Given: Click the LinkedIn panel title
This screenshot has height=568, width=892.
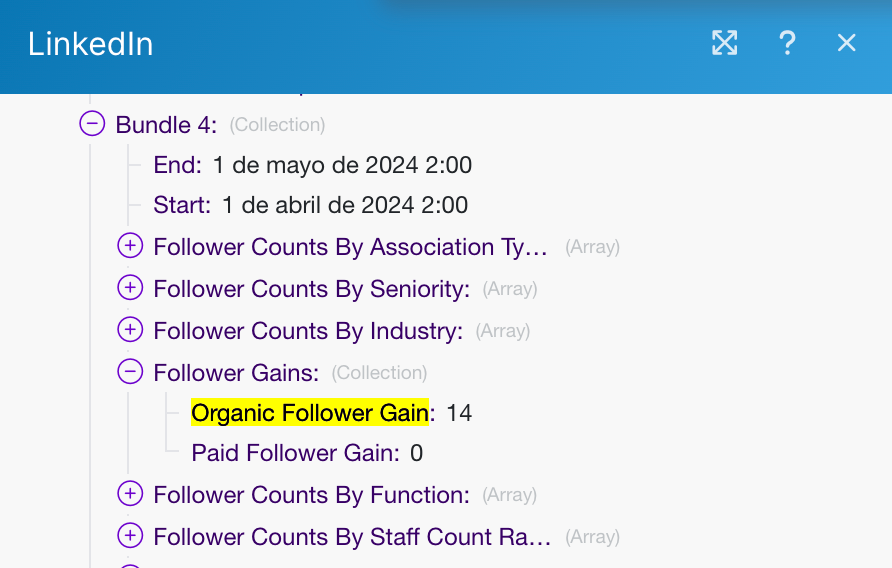Looking at the screenshot, I should pos(90,44).
